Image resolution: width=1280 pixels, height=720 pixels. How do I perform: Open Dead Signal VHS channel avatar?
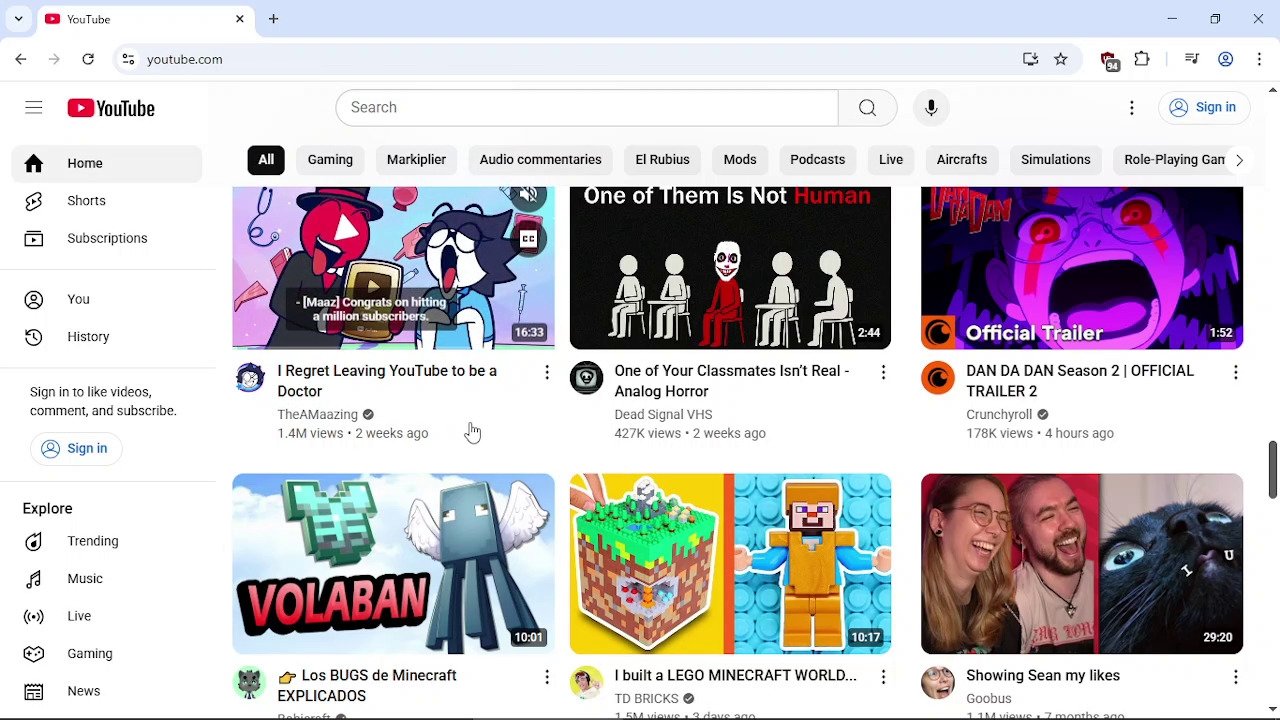(x=587, y=378)
